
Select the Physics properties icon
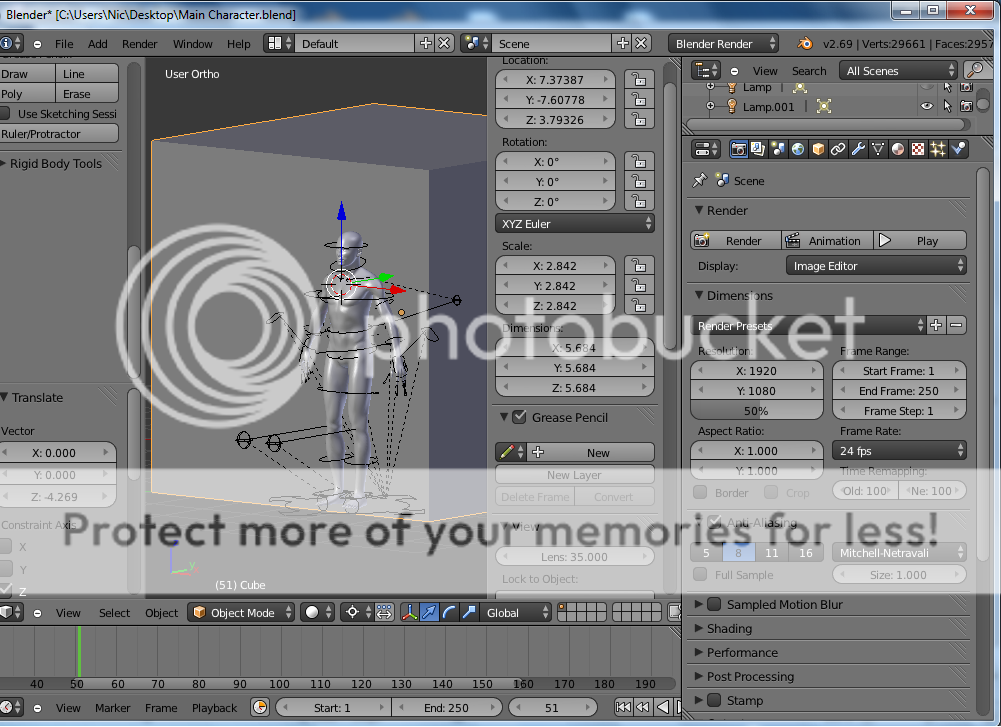coord(957,149)
